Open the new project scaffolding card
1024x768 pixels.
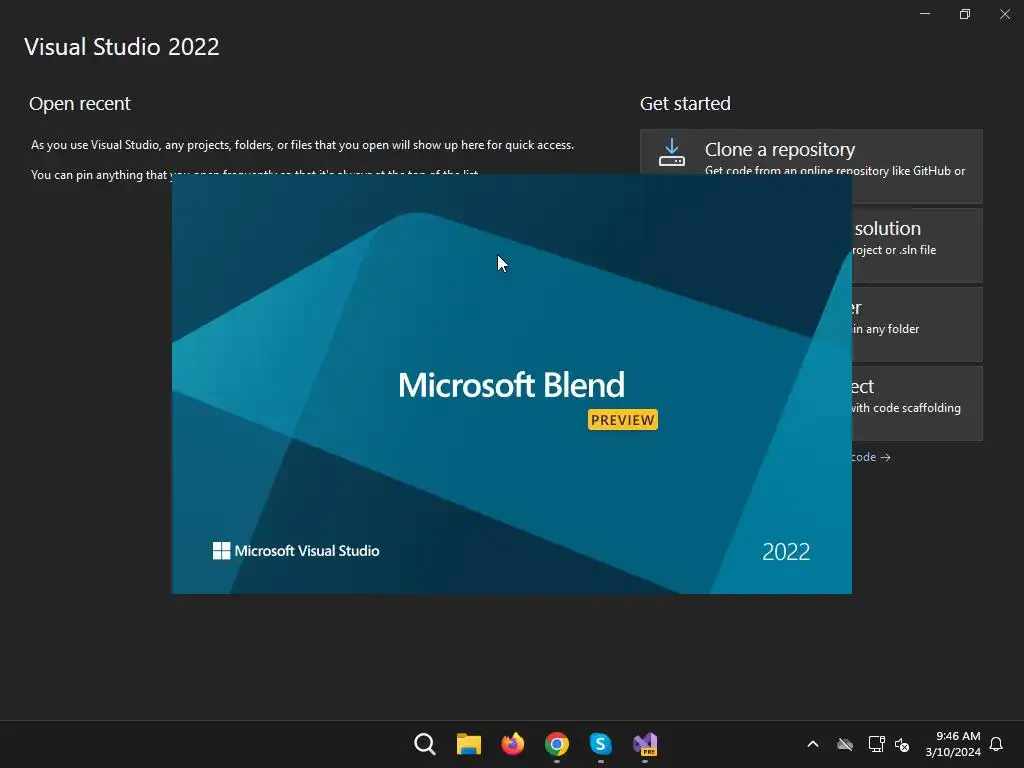click(918, 404)
